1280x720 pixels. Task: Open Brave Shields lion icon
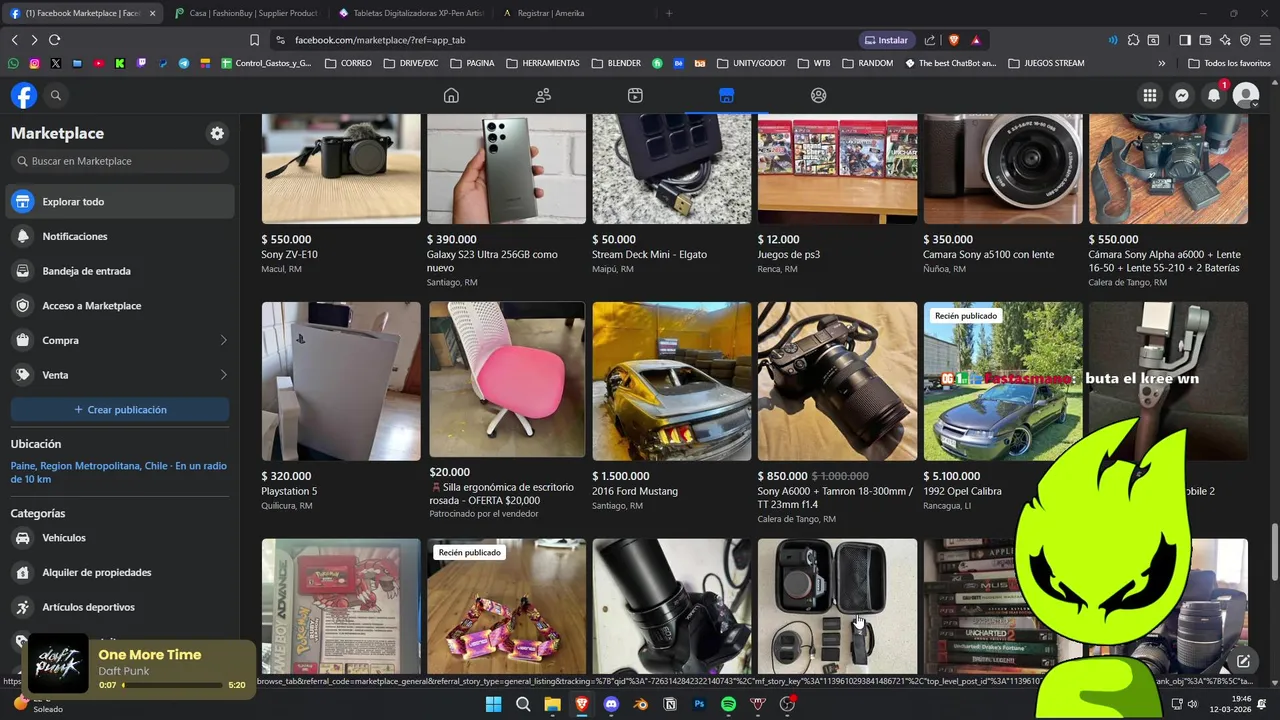954,40
